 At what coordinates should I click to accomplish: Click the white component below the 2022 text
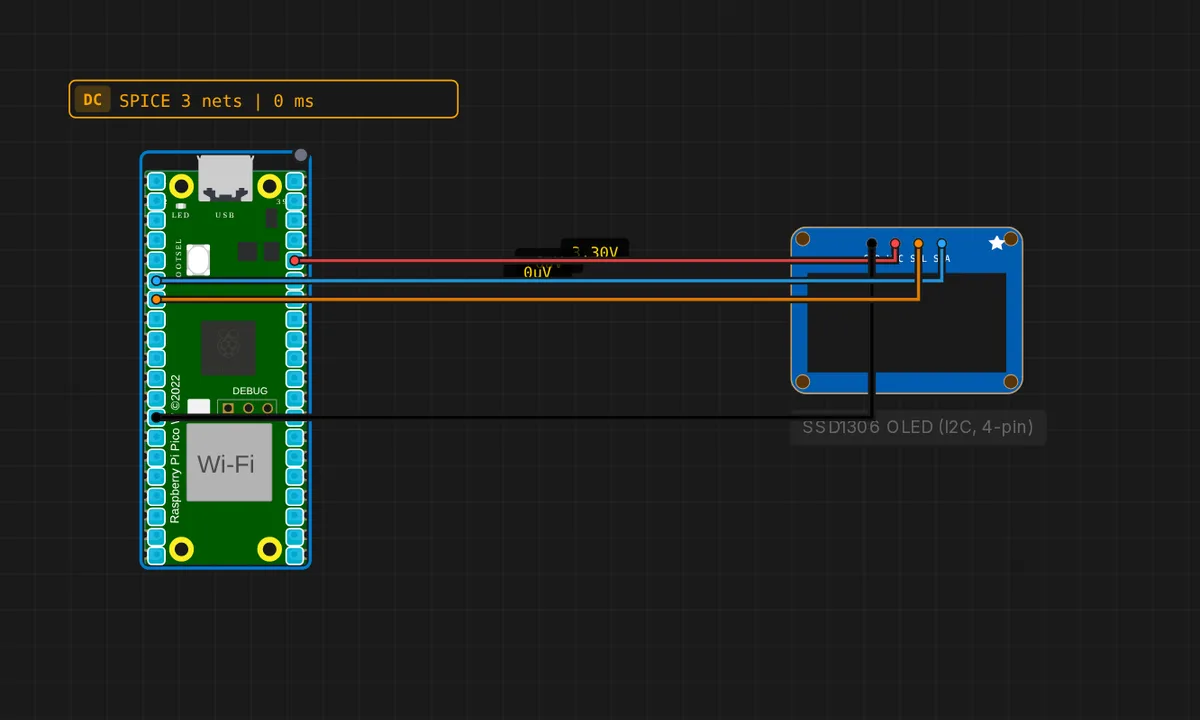click(x=199, y=406)
